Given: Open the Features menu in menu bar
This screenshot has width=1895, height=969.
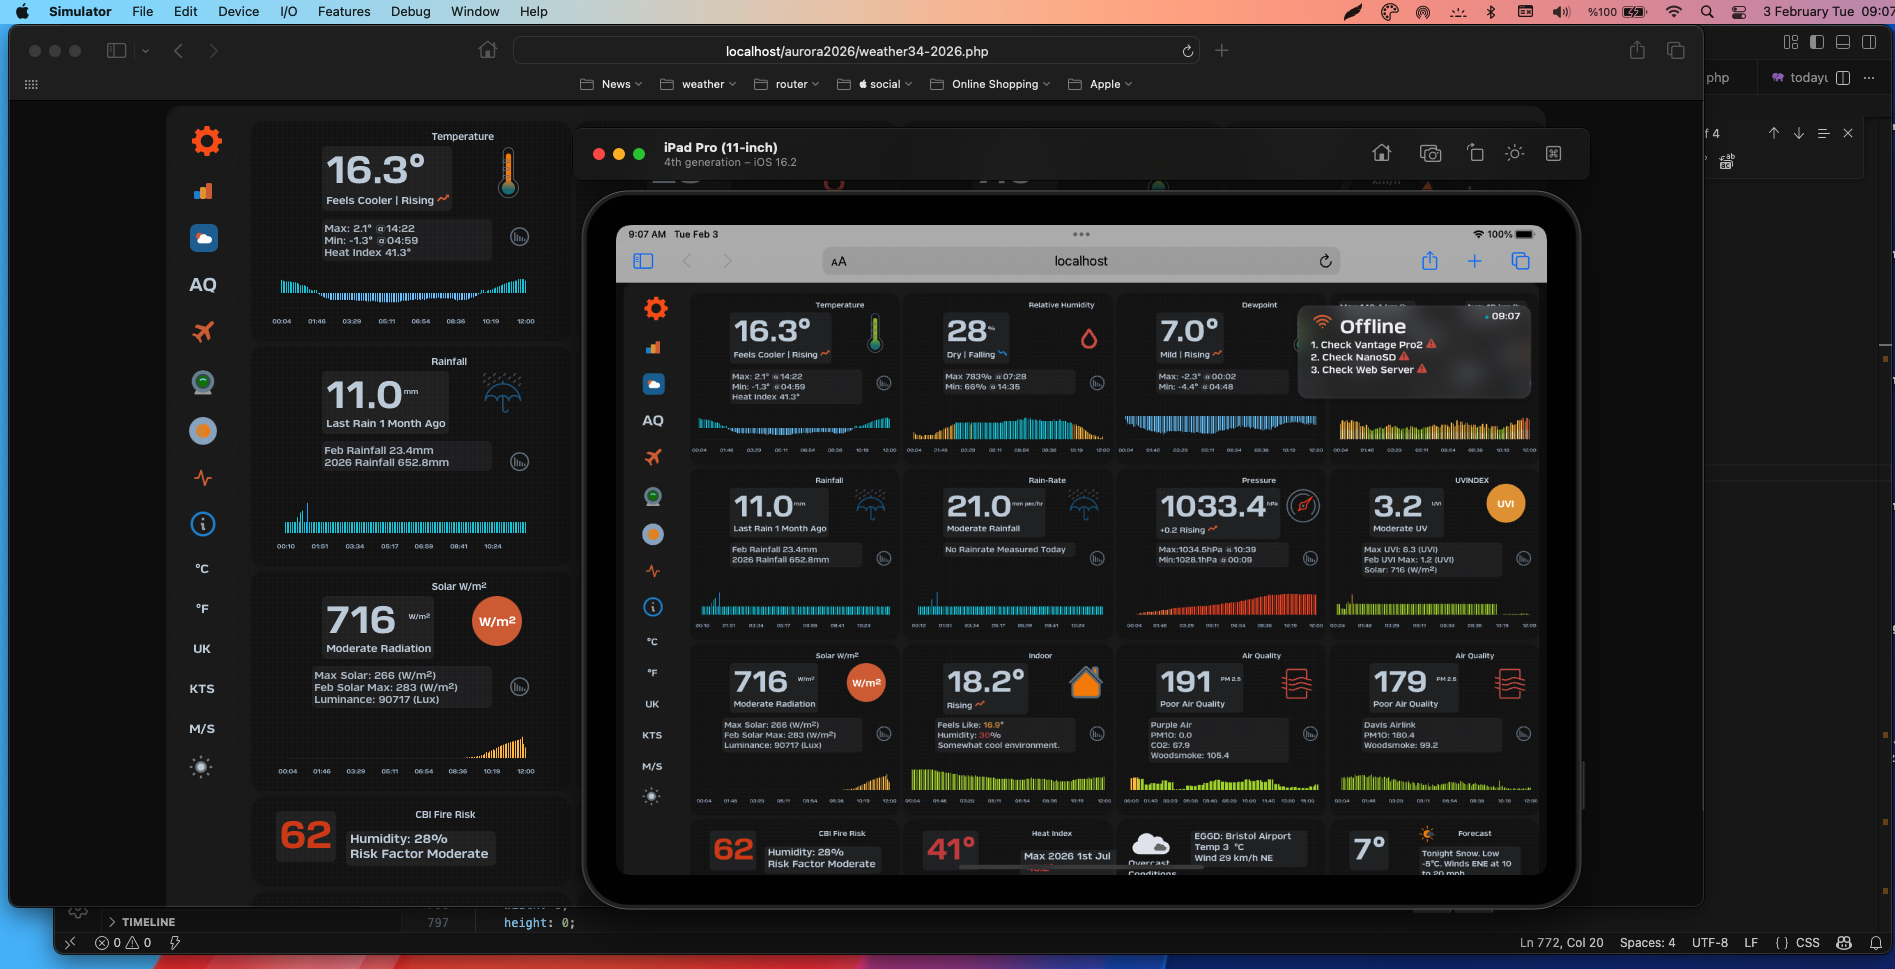Looking at the screenshot, I should 343,12.
